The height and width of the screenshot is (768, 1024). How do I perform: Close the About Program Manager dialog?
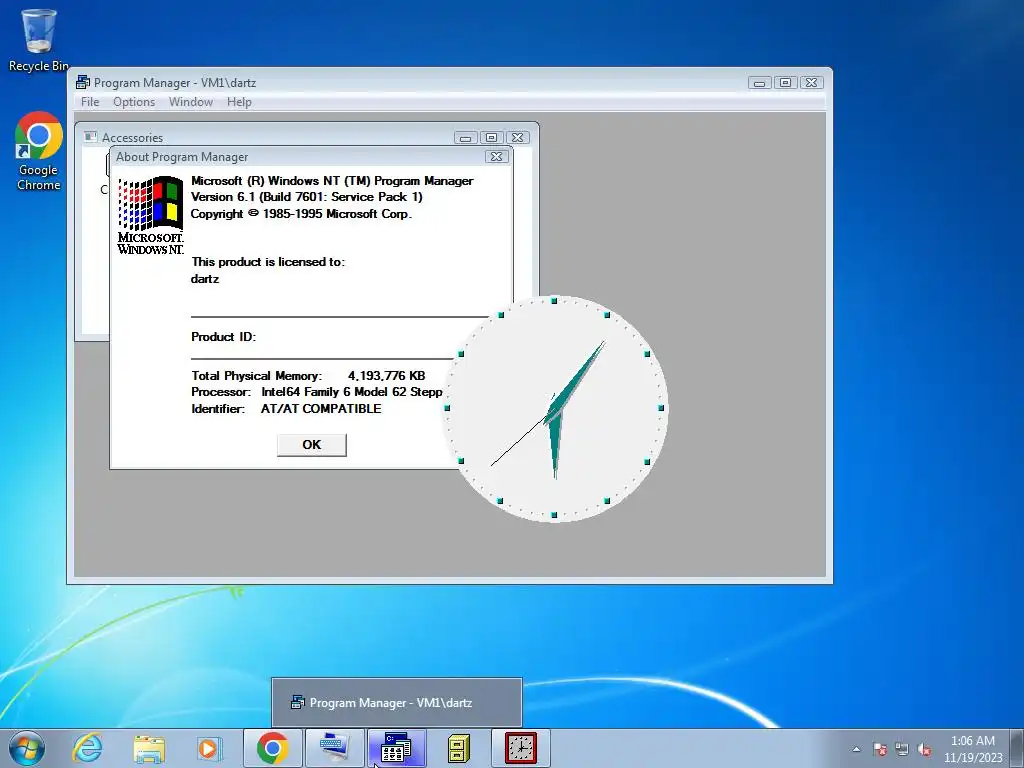coord(496,157)
